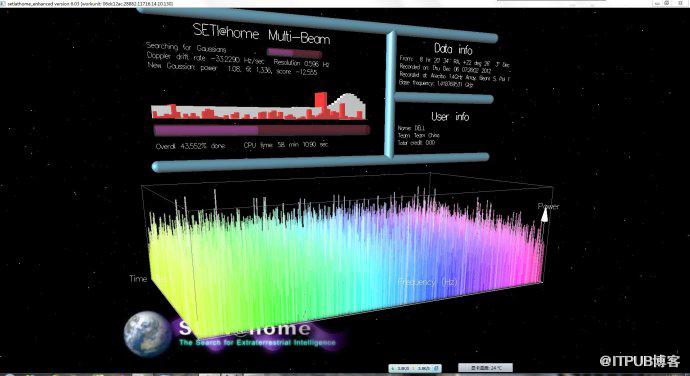Click the small progress bar beside Gaussians
This screenshot has width=690, height=376.
[294, 53]
